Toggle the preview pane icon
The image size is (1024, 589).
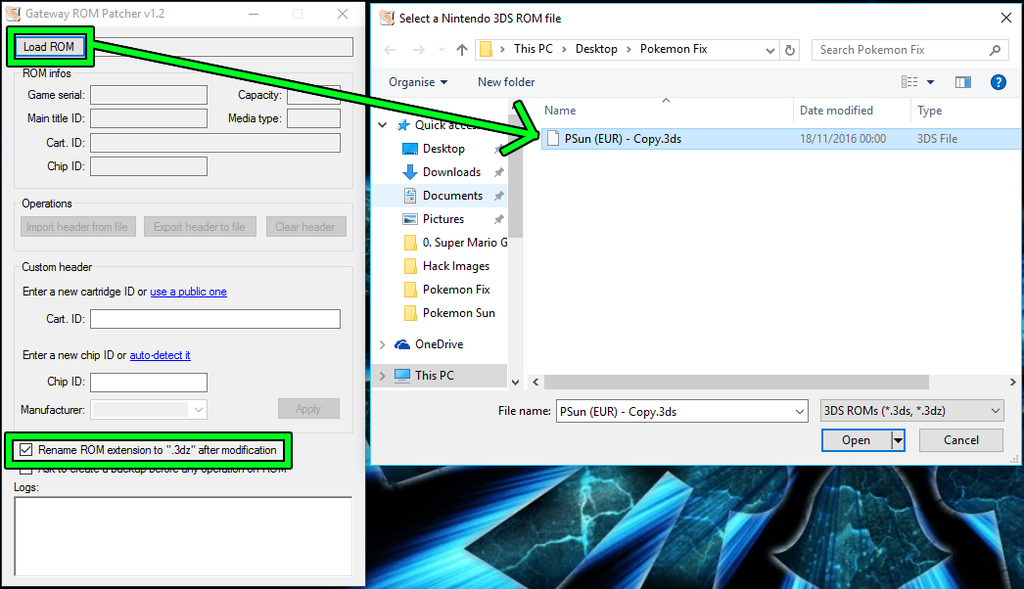pos(963,82)
